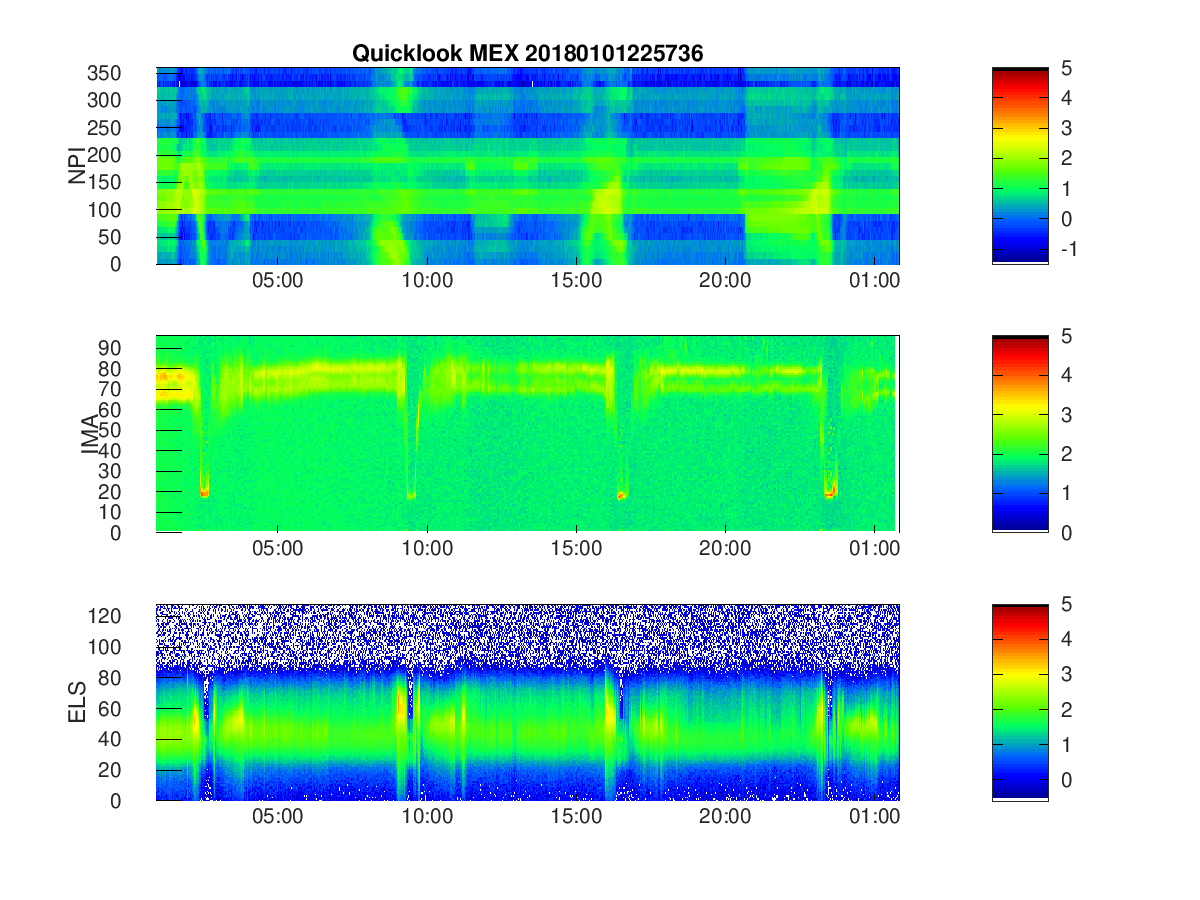
Task: Click 20:00 under the IMA panel
Action: coord(725,549)
